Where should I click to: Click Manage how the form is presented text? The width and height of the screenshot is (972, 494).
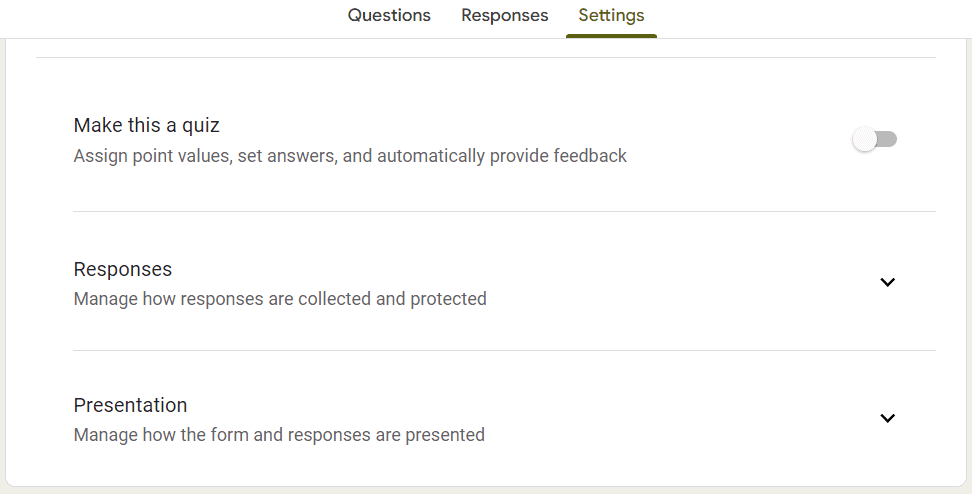(279, 434)
